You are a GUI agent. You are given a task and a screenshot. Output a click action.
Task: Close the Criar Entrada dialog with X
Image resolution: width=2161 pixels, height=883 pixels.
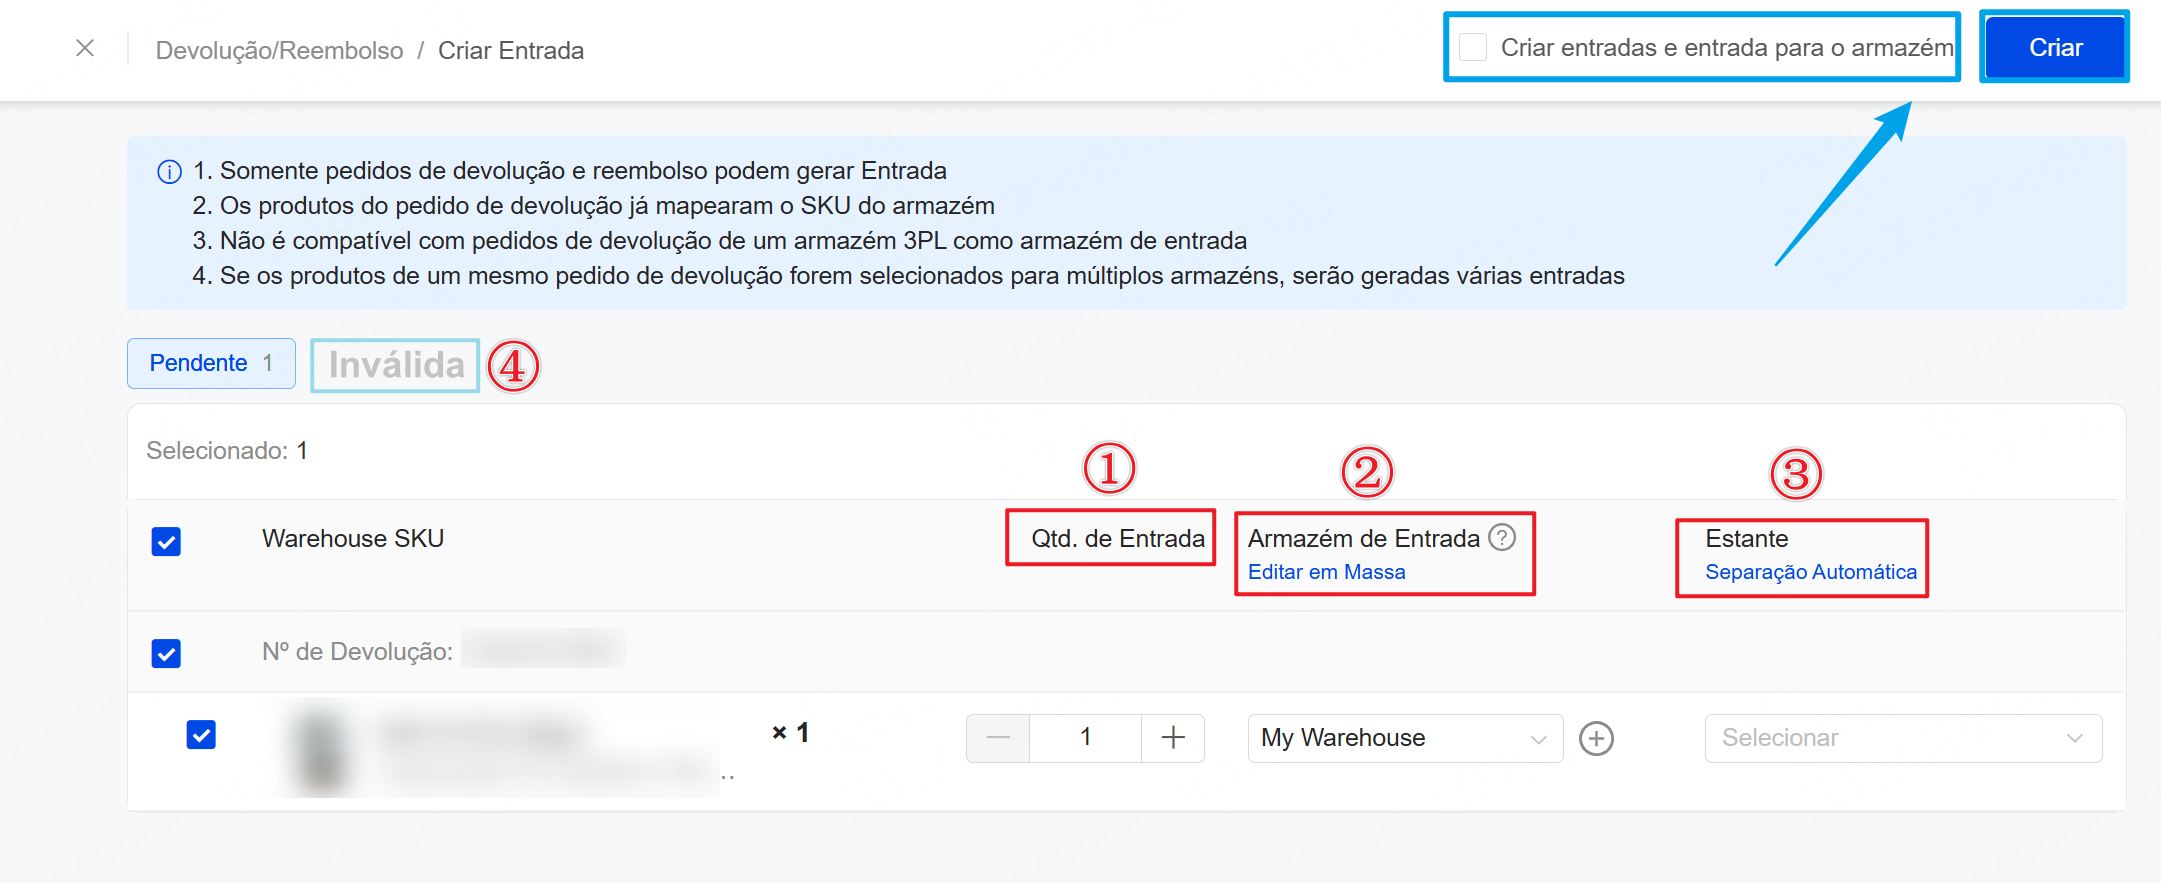click(x=85, y=48)
